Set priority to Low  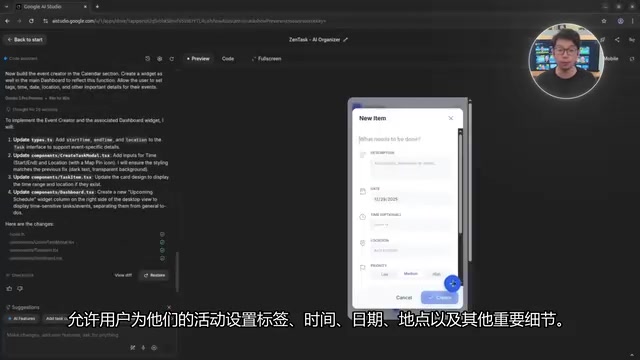coord(384,274)
